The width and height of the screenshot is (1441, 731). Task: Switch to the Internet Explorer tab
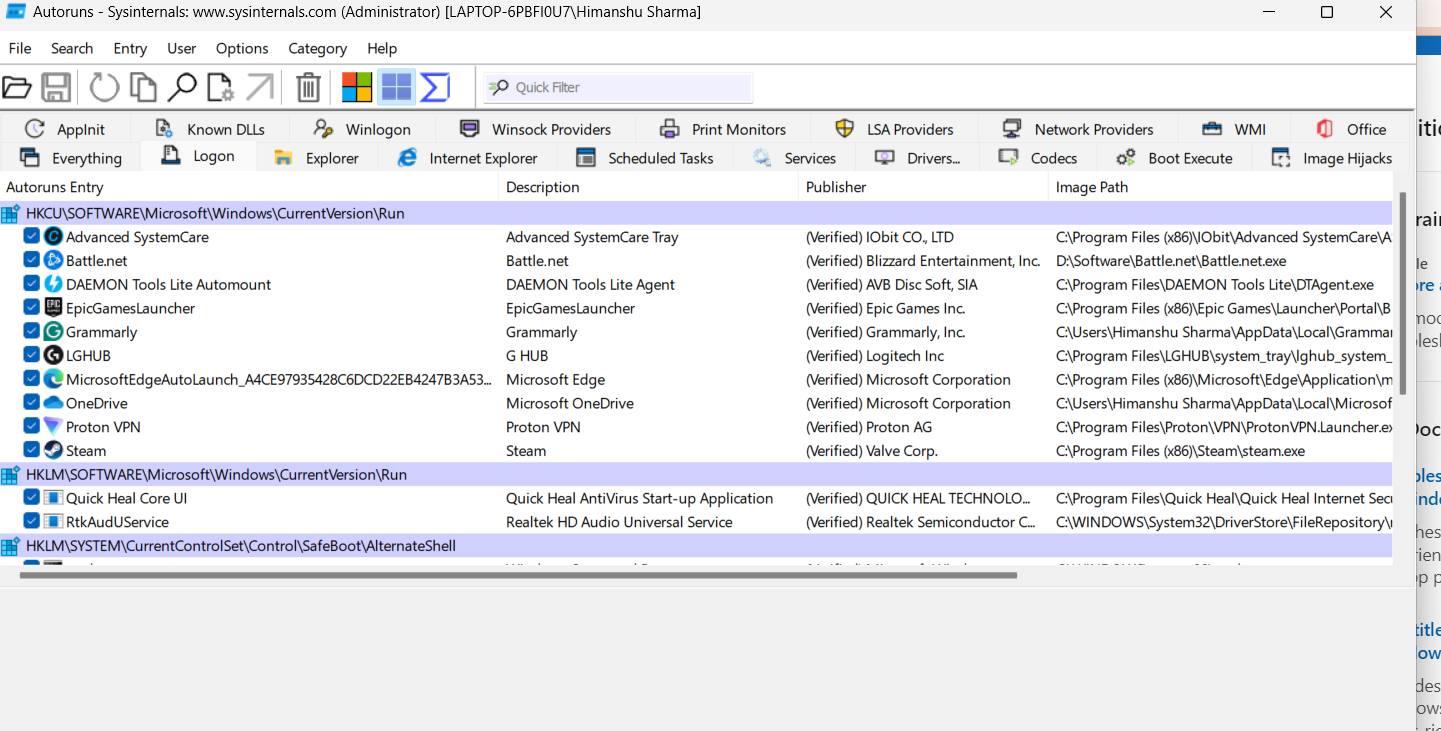click(x=468, y=158)
